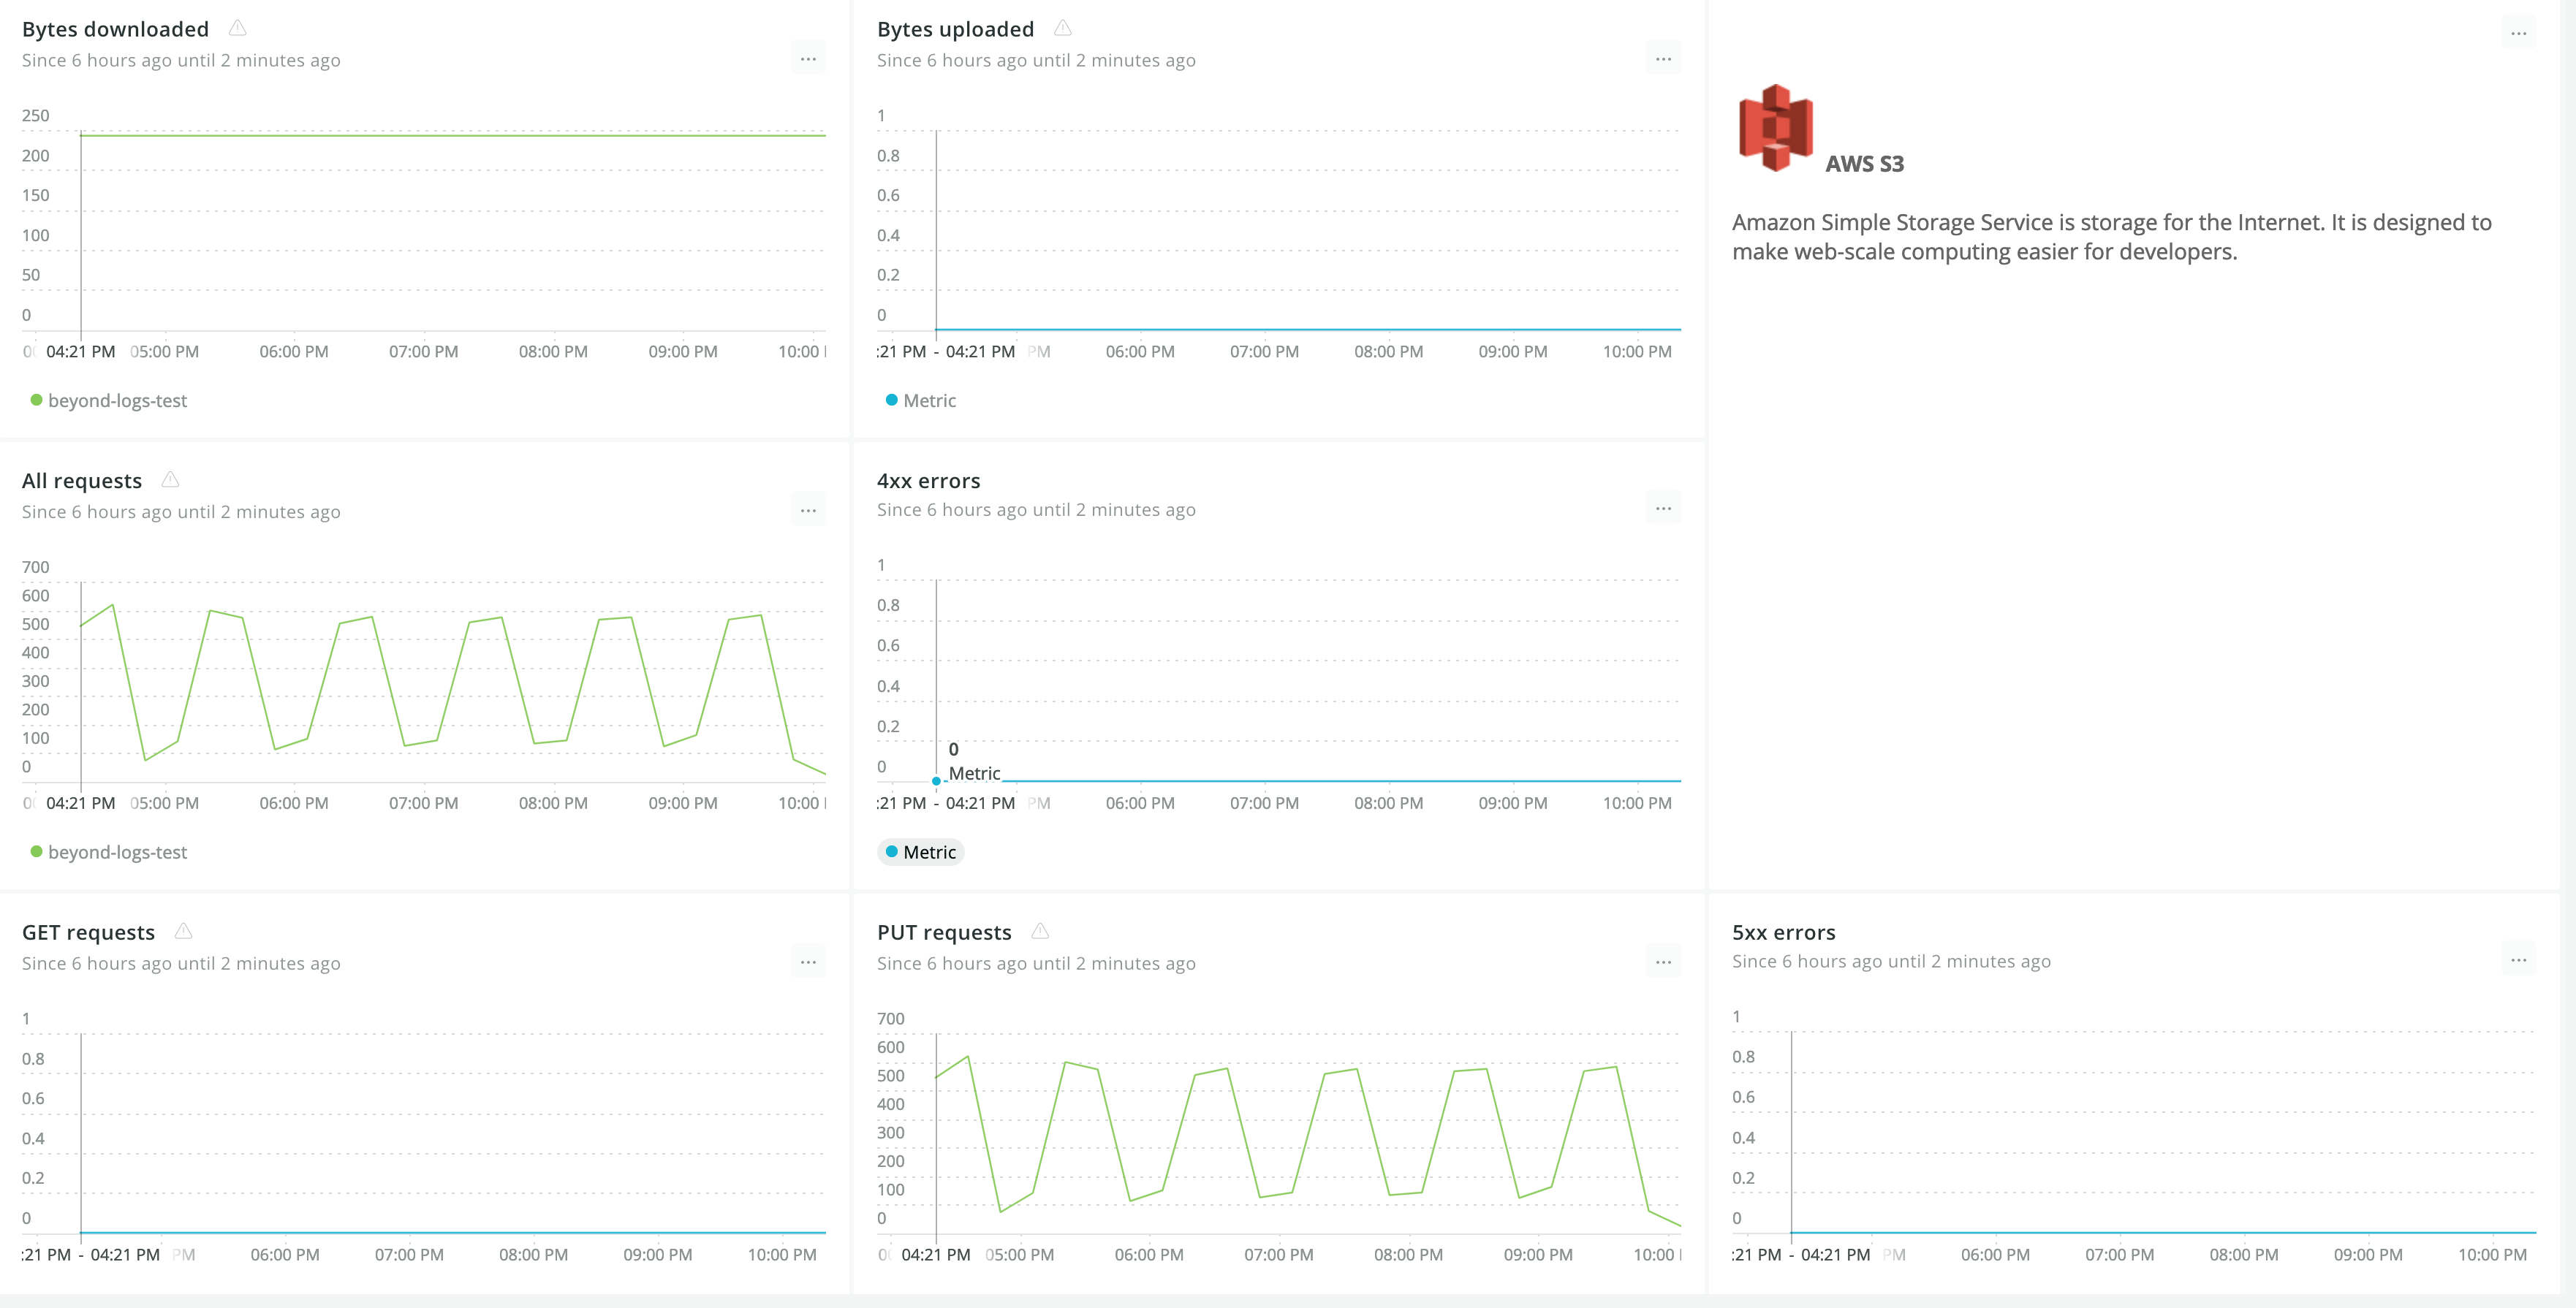
Task: Toggle beyond-logs-test legend under All requests
Action: point(108,852)
